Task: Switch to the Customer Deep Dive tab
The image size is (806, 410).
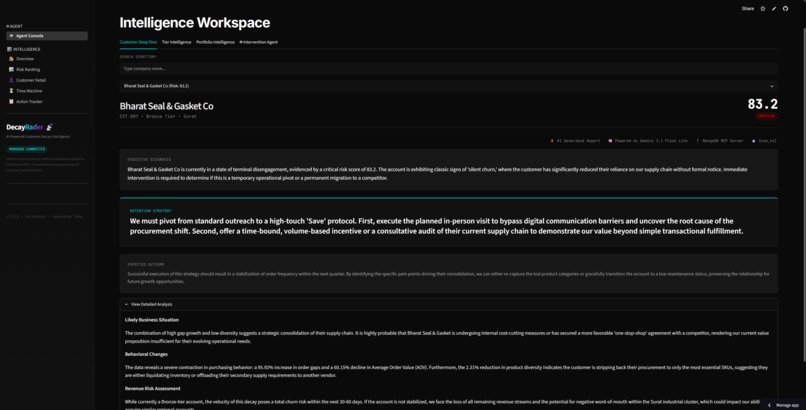Action: [138, 42]
